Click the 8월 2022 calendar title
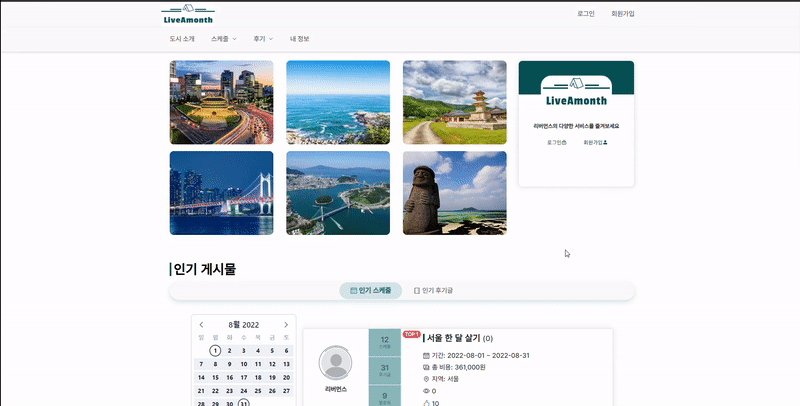The image size is (800, 406). pos(243,325)
